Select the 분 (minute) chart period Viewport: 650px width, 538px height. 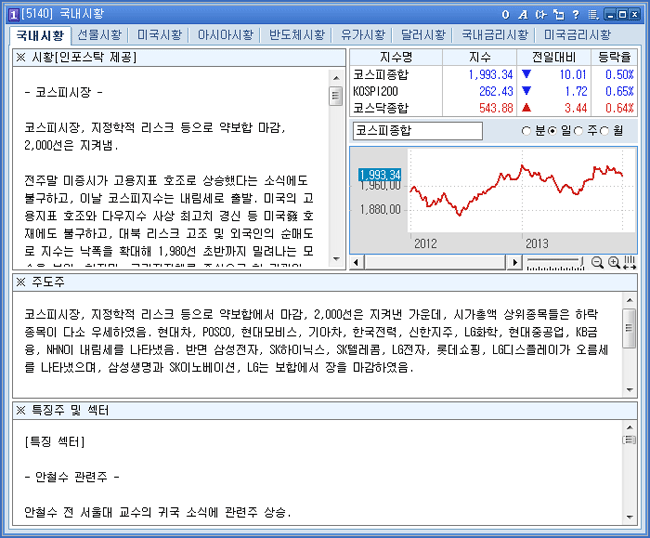pos(527,131)
